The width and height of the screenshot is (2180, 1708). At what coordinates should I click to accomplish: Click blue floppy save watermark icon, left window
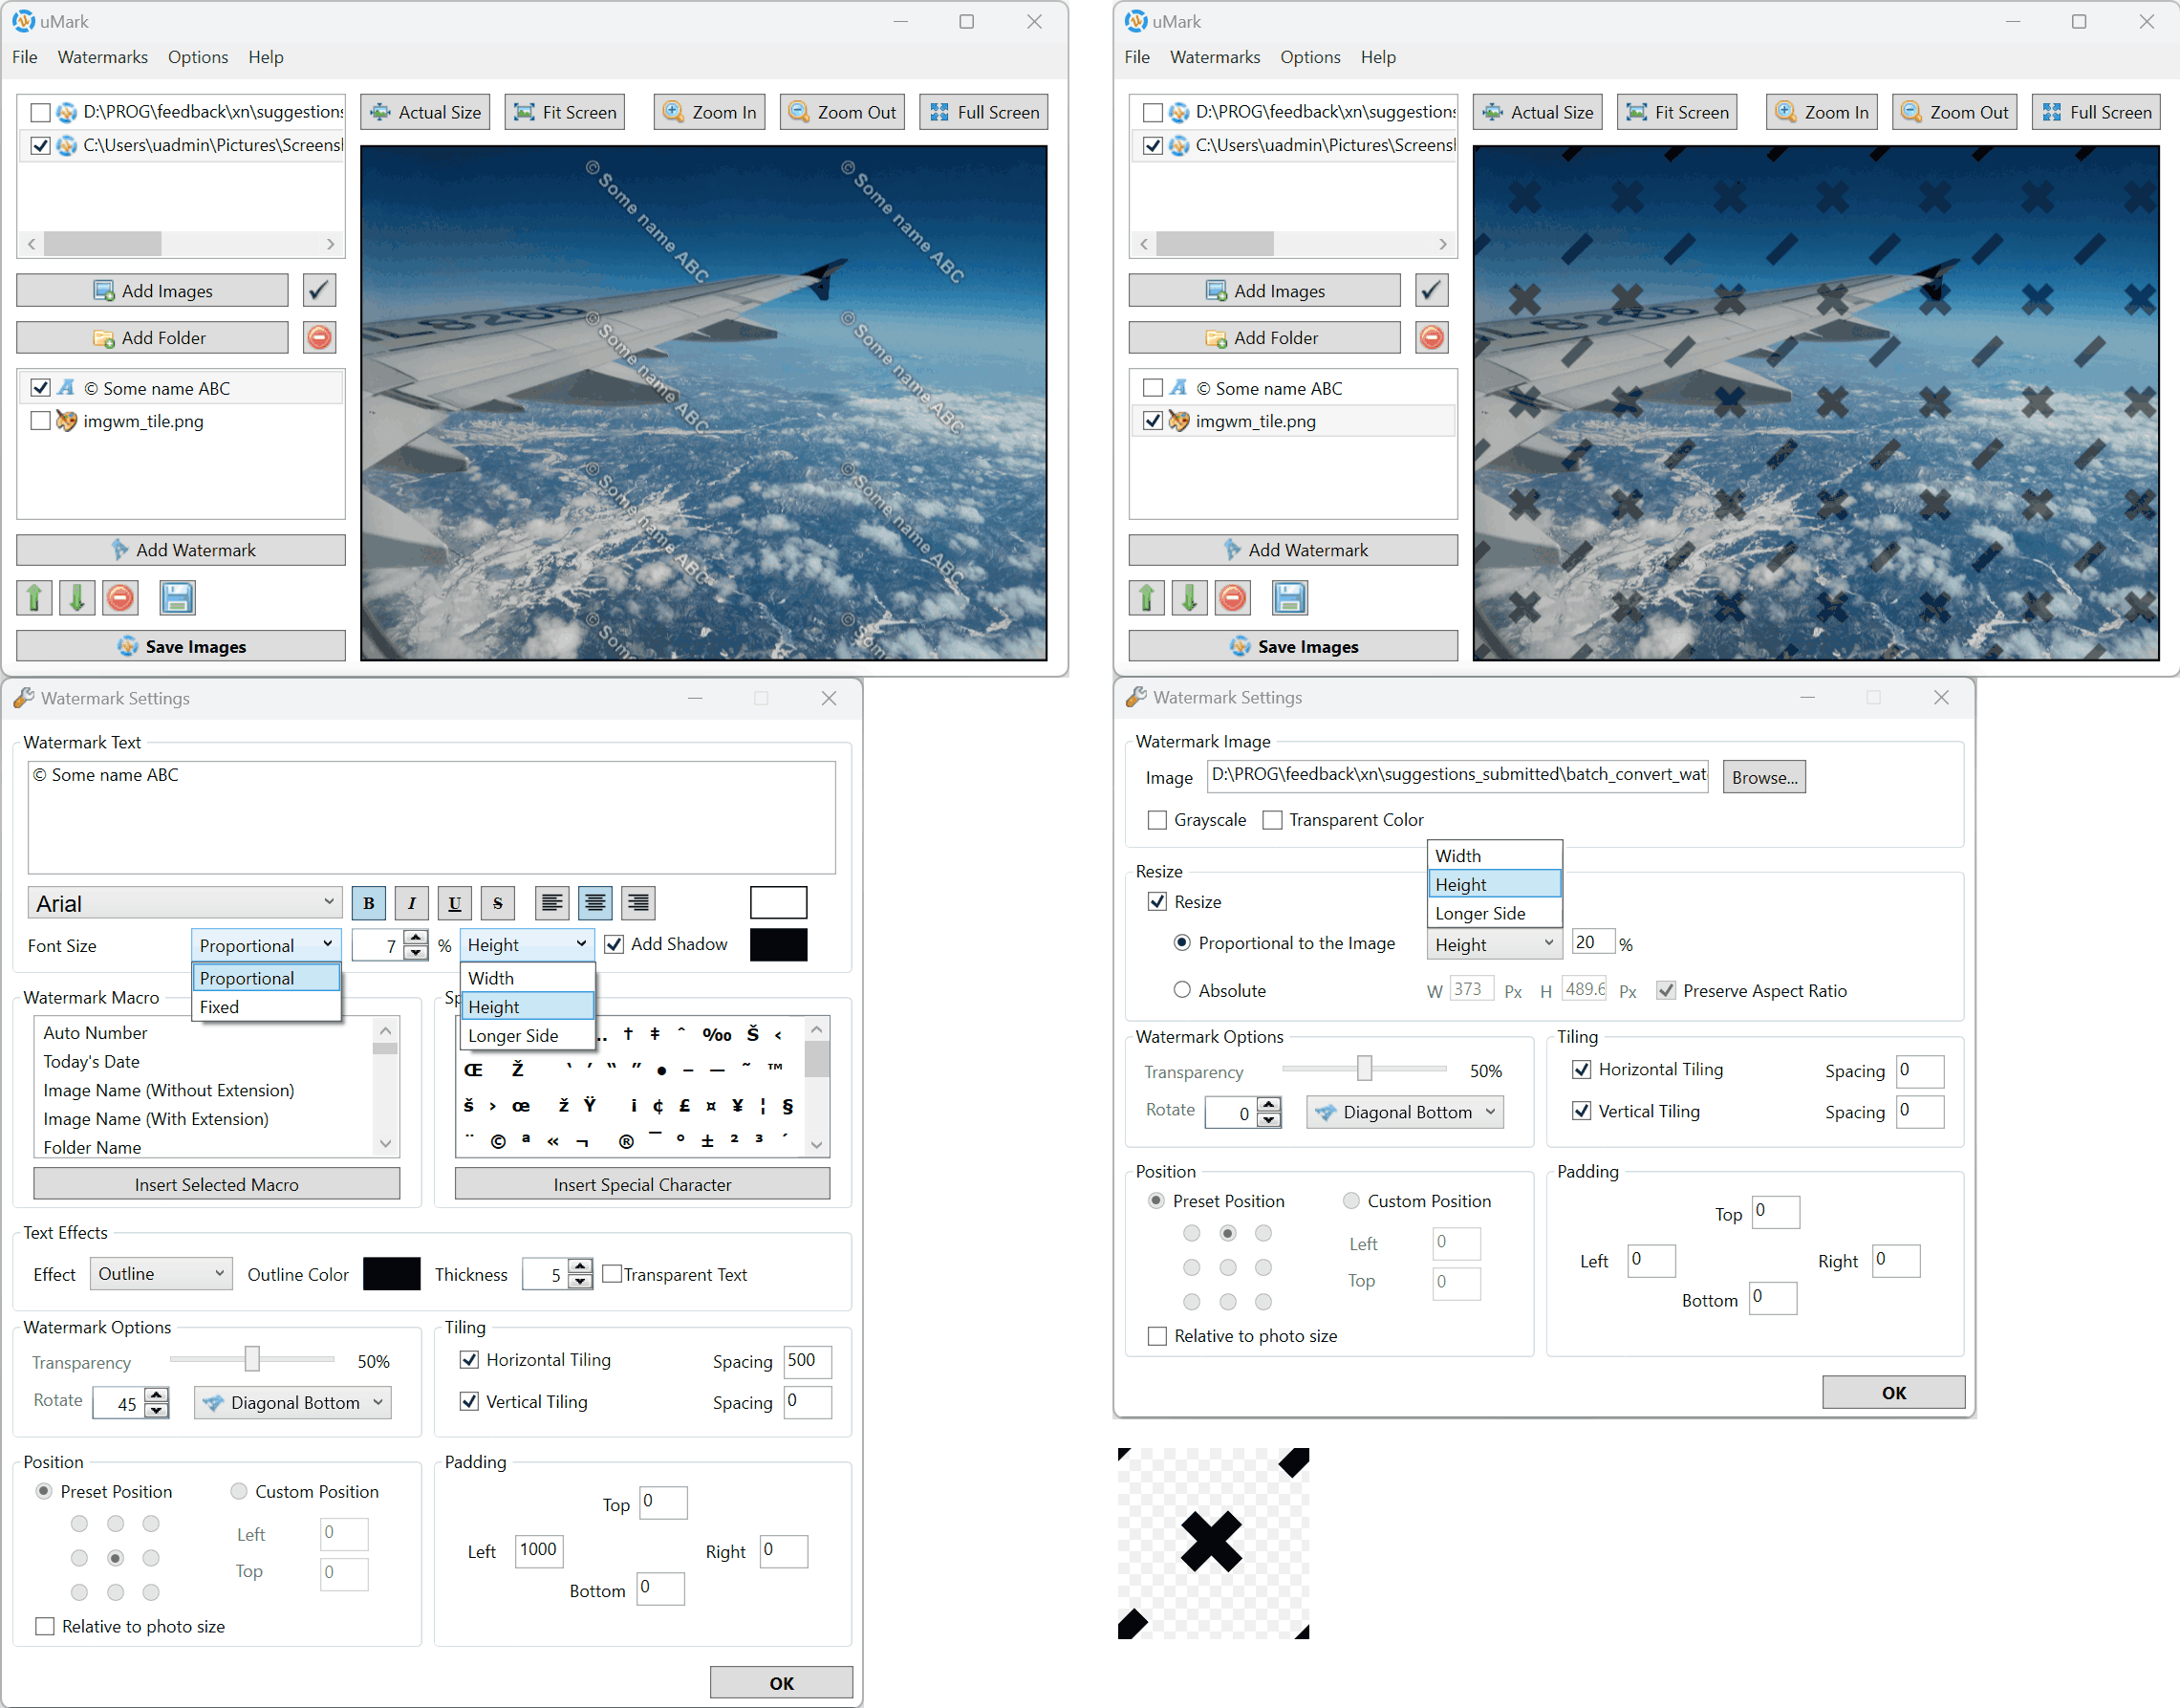[x=177, y=598]
